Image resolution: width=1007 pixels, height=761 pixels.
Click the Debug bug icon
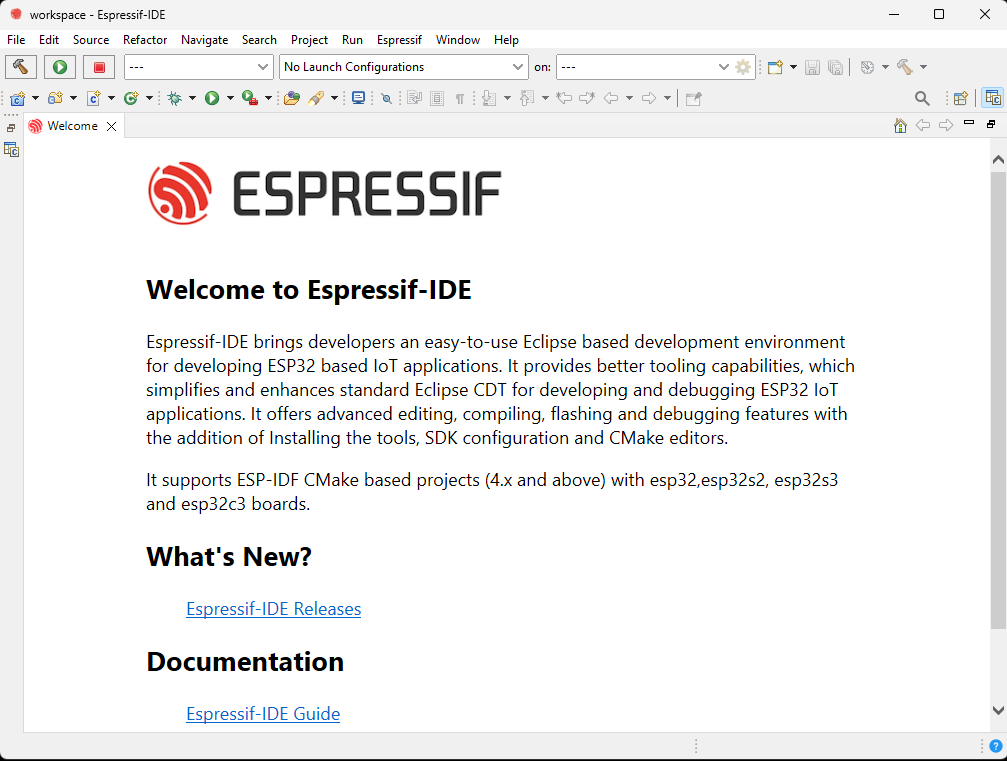pos(174,98)
